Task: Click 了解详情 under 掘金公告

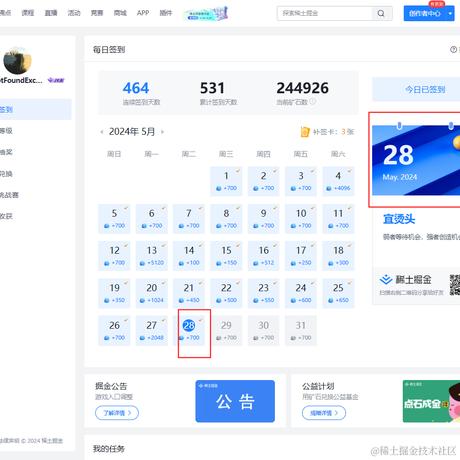Action: 117,413
